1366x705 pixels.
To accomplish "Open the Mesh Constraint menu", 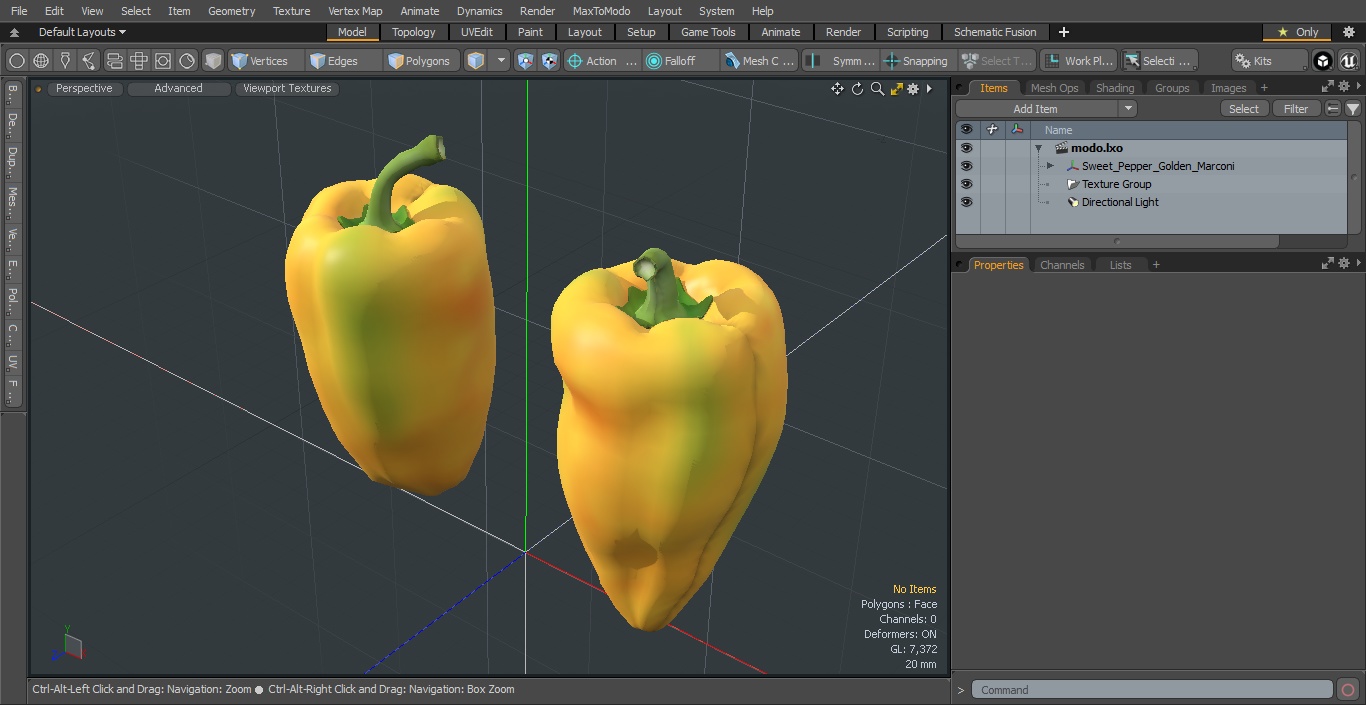I will click(760, 61).
